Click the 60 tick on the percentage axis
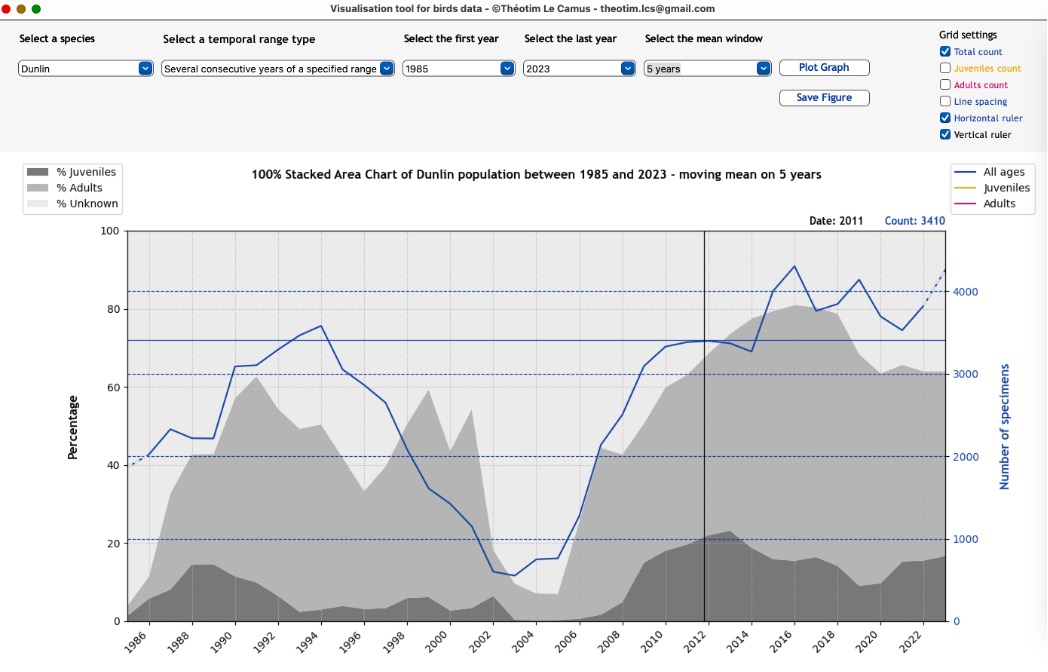The image size is (1048, 672). (x=113, y=387)
